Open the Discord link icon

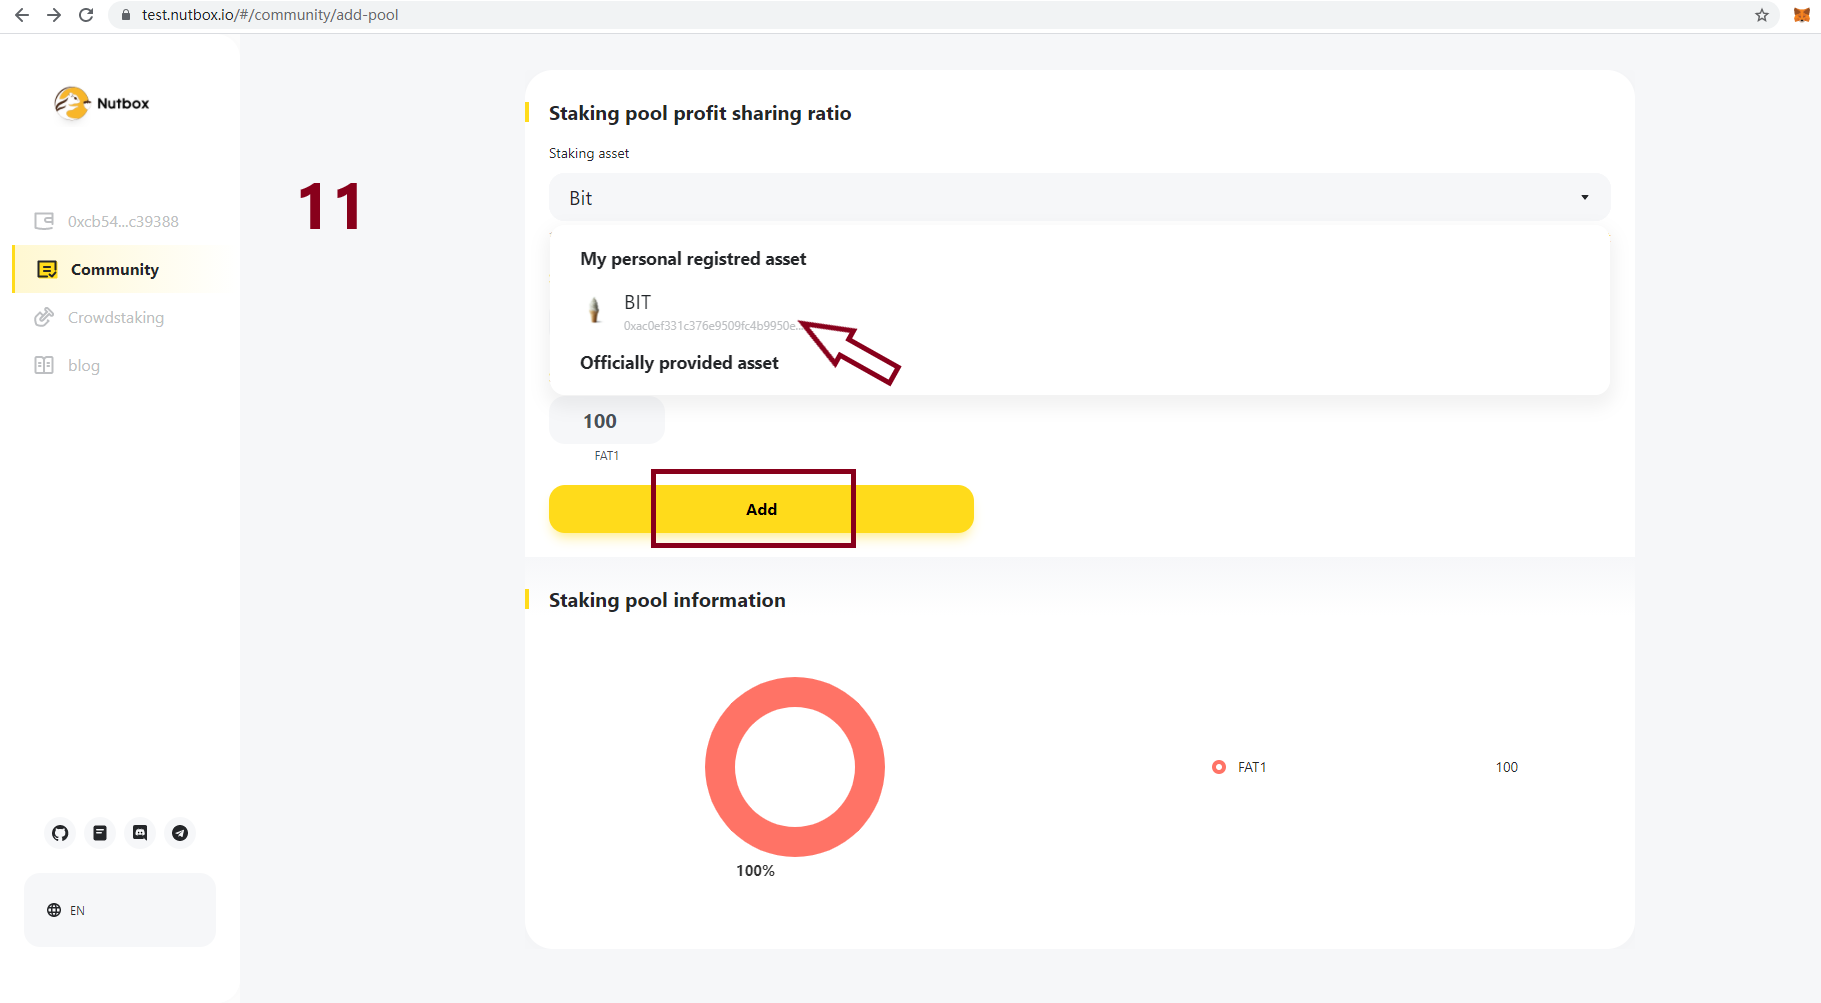[140, 833]
